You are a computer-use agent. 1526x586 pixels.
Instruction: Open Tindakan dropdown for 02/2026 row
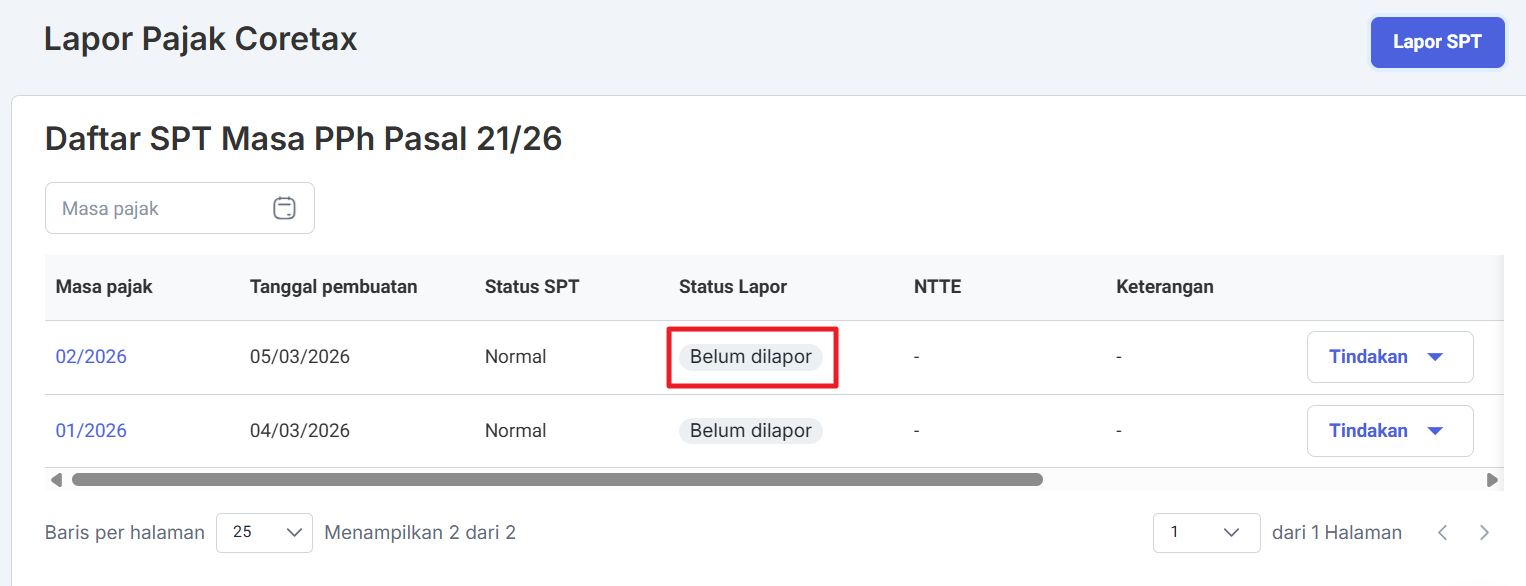coord(1389,357)
